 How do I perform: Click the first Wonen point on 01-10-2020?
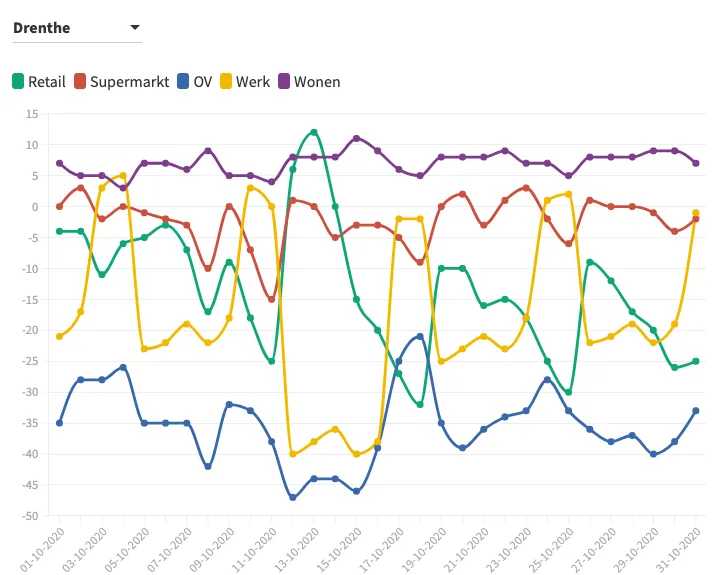tap(60, 163)
